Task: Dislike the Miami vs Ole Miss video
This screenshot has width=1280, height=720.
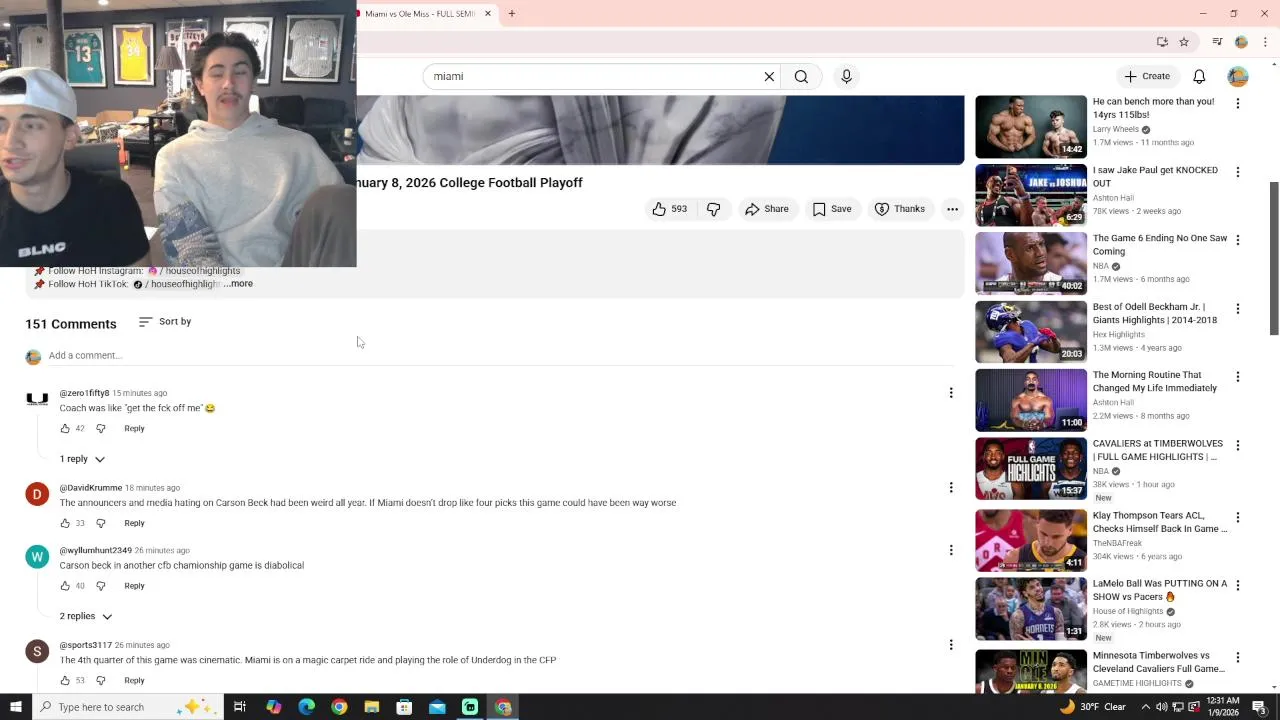Action: tap(714, 209)
